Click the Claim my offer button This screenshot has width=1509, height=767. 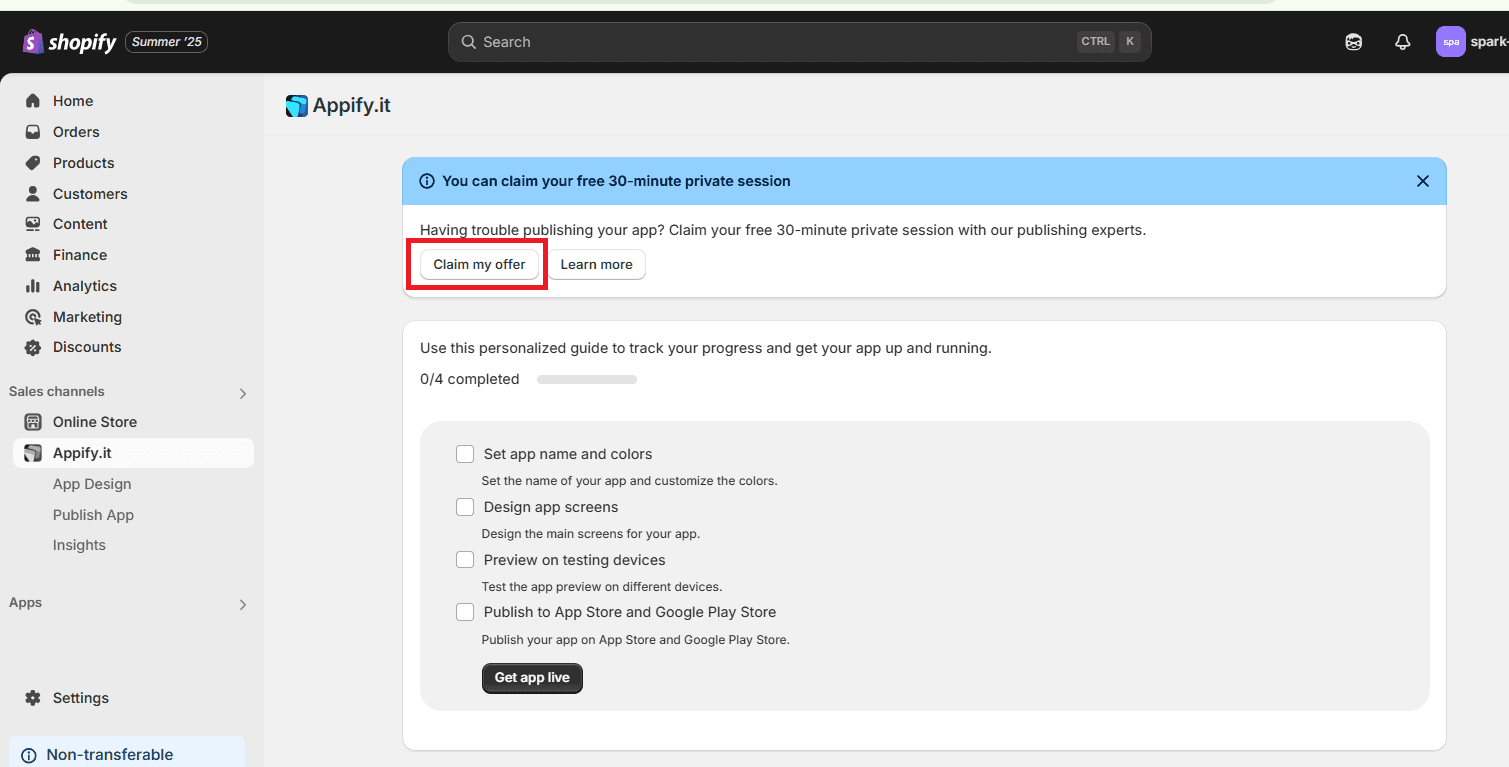(479, 264)
